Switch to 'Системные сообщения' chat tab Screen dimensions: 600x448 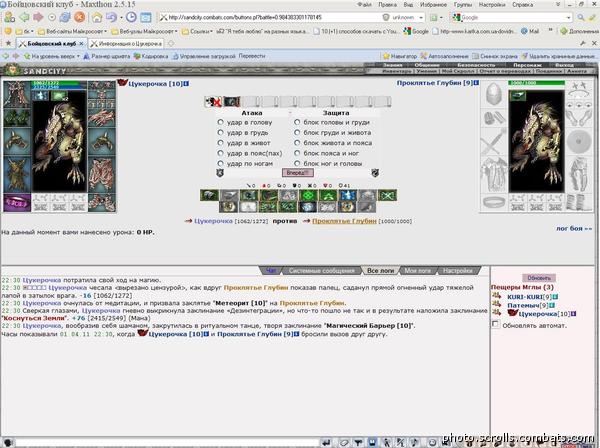tap(321, 270)
